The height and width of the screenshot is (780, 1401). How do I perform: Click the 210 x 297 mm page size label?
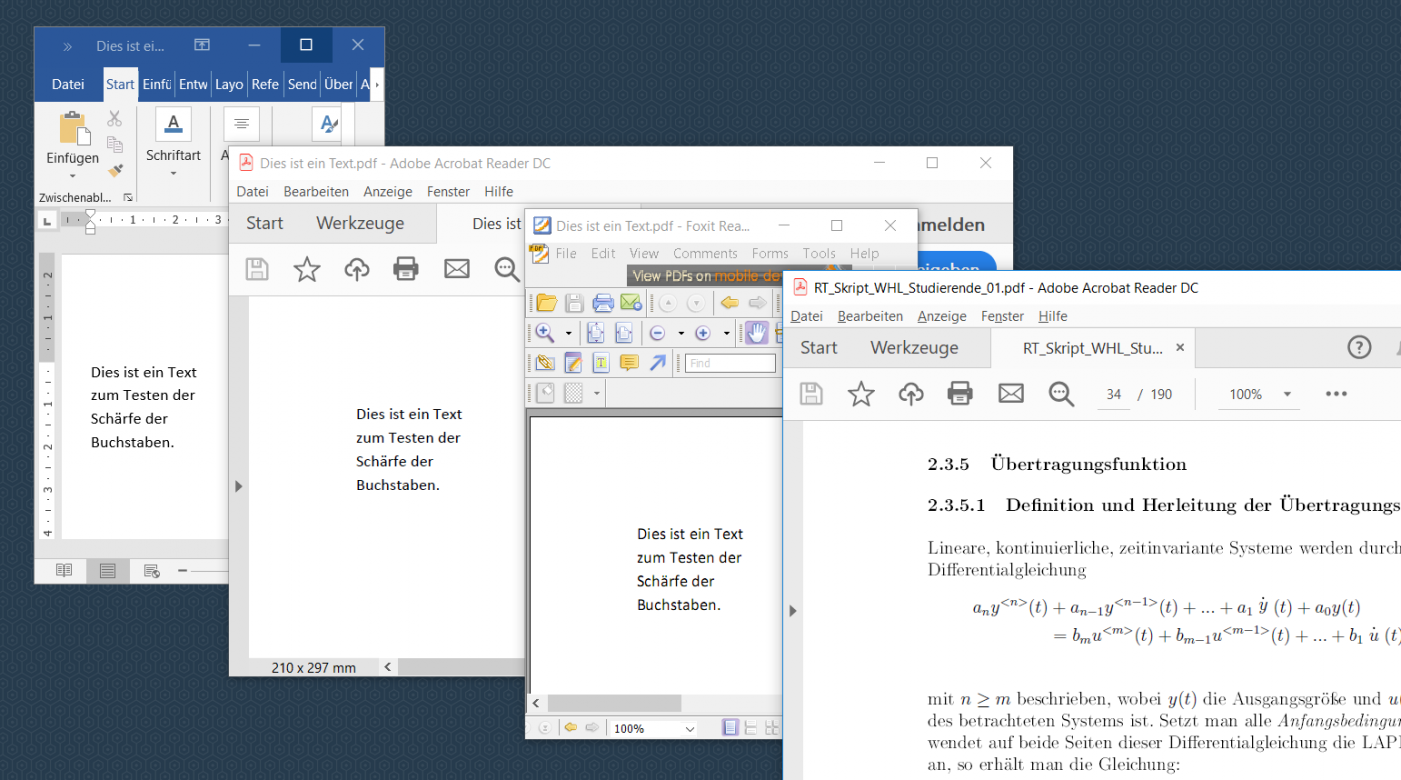[313, 667]
